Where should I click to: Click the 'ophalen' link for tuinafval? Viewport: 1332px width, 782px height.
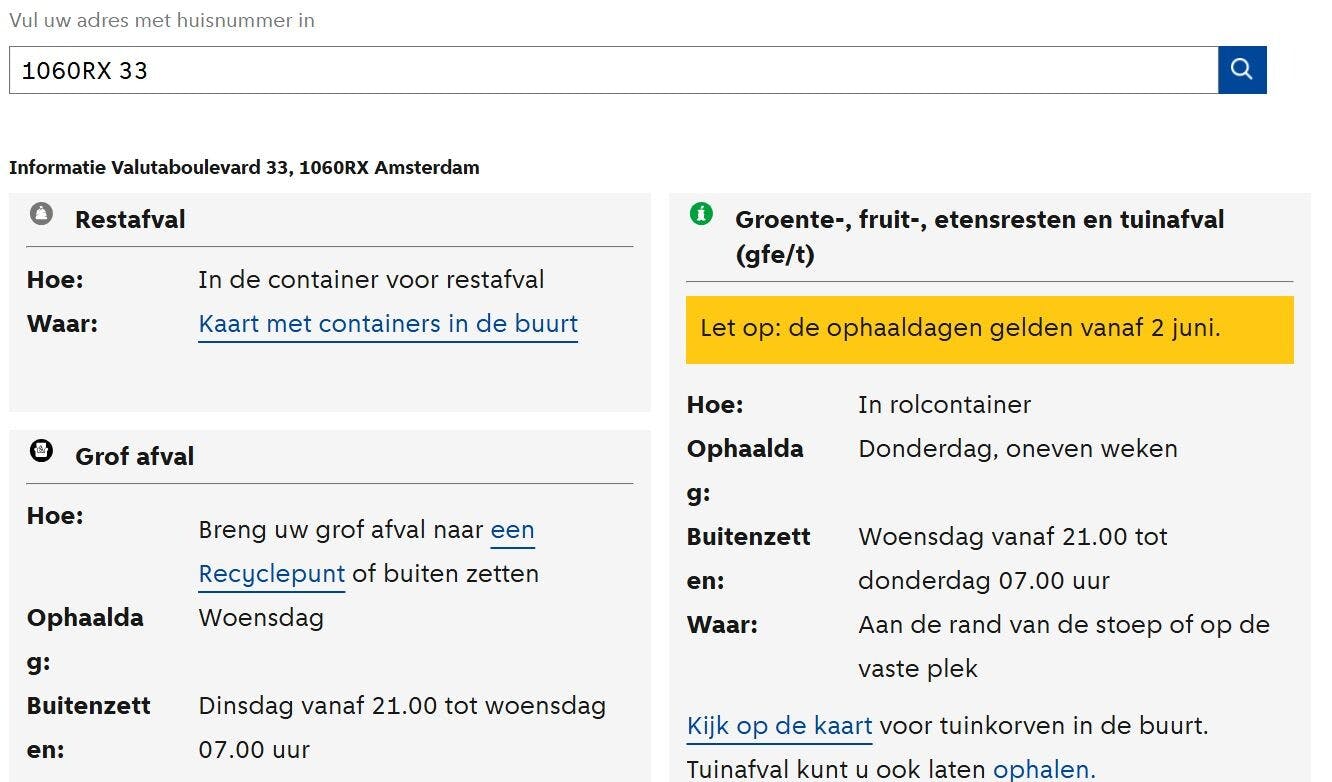point(1043,769)
